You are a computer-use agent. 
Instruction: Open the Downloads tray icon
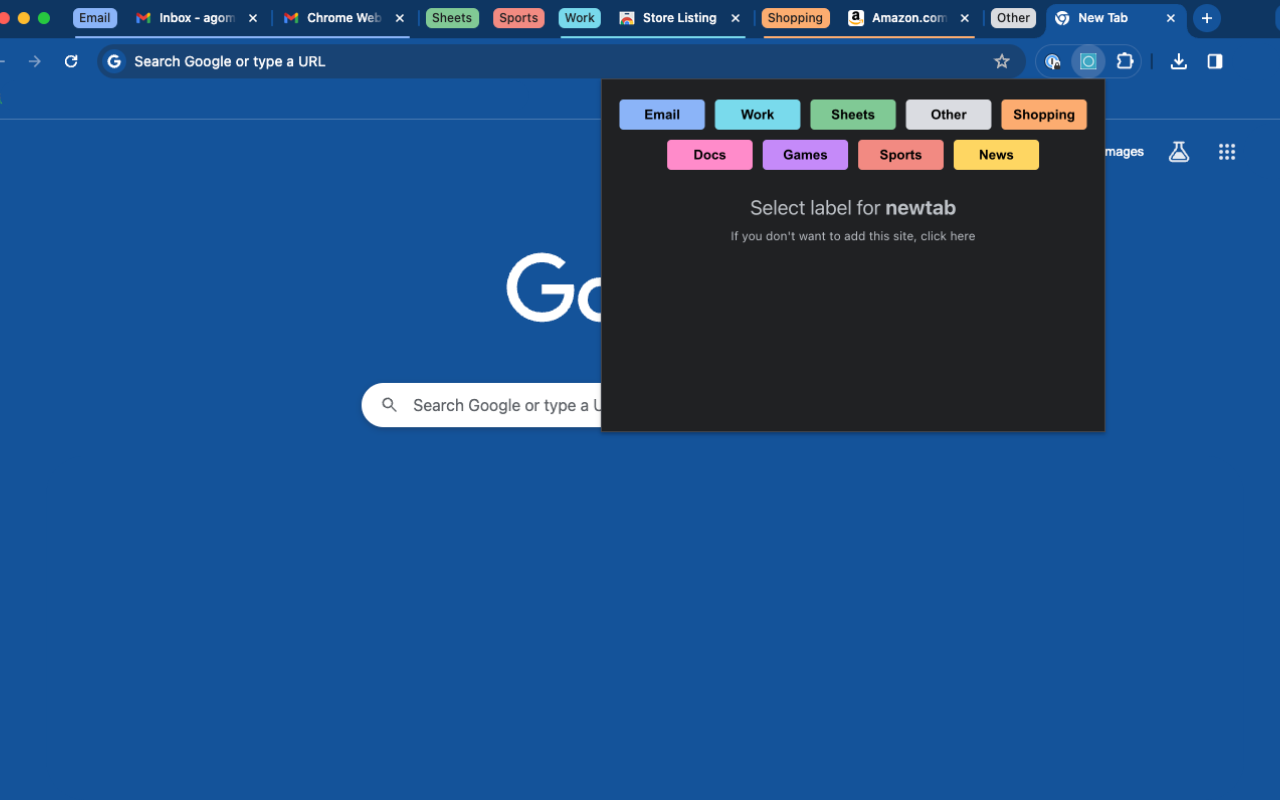coord(1178,61)
